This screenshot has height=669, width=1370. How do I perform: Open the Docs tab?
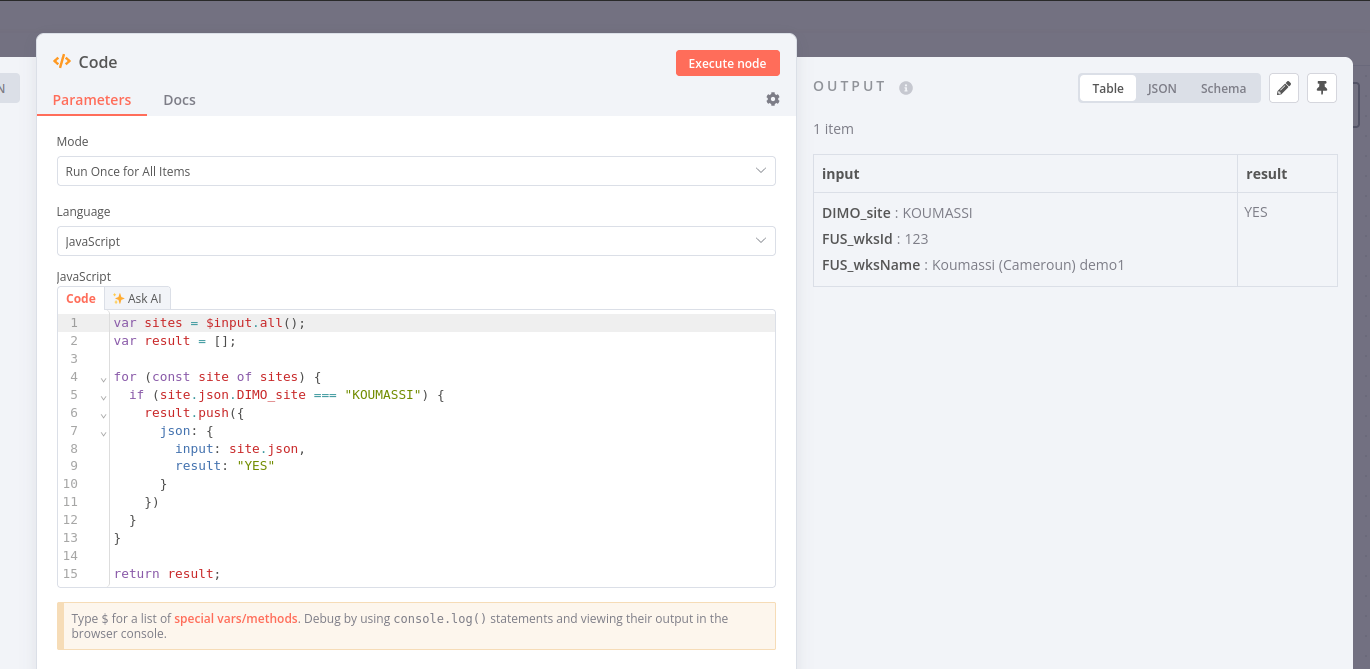pyautogui.click(x=179, y=99)
